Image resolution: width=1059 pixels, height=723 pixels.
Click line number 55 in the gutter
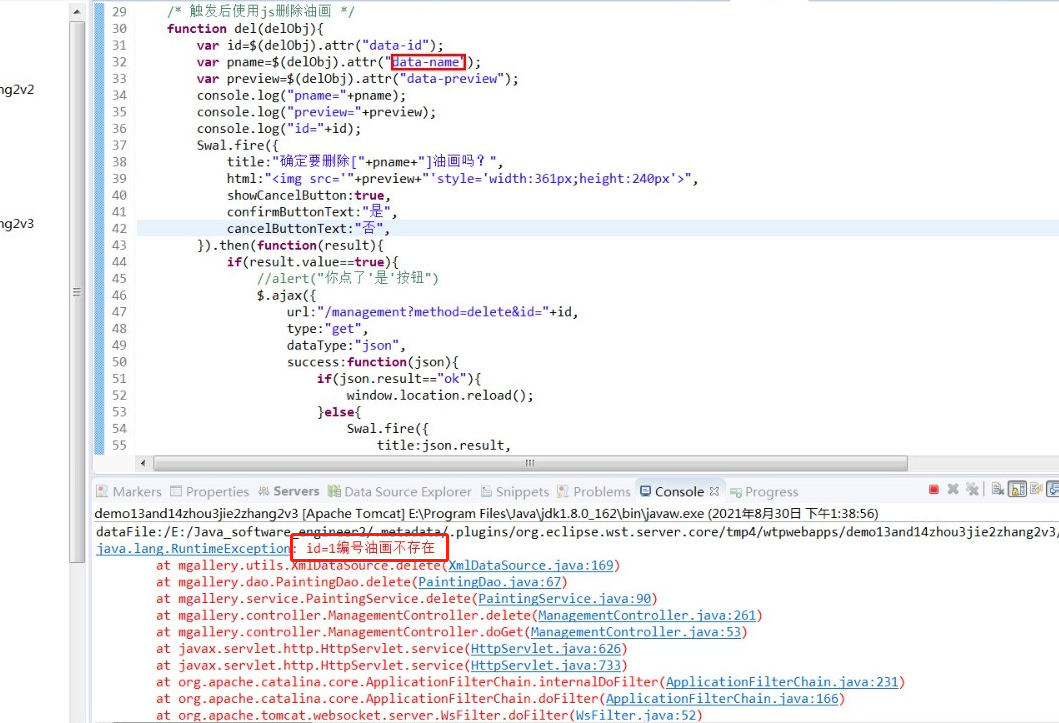[120, 445]
